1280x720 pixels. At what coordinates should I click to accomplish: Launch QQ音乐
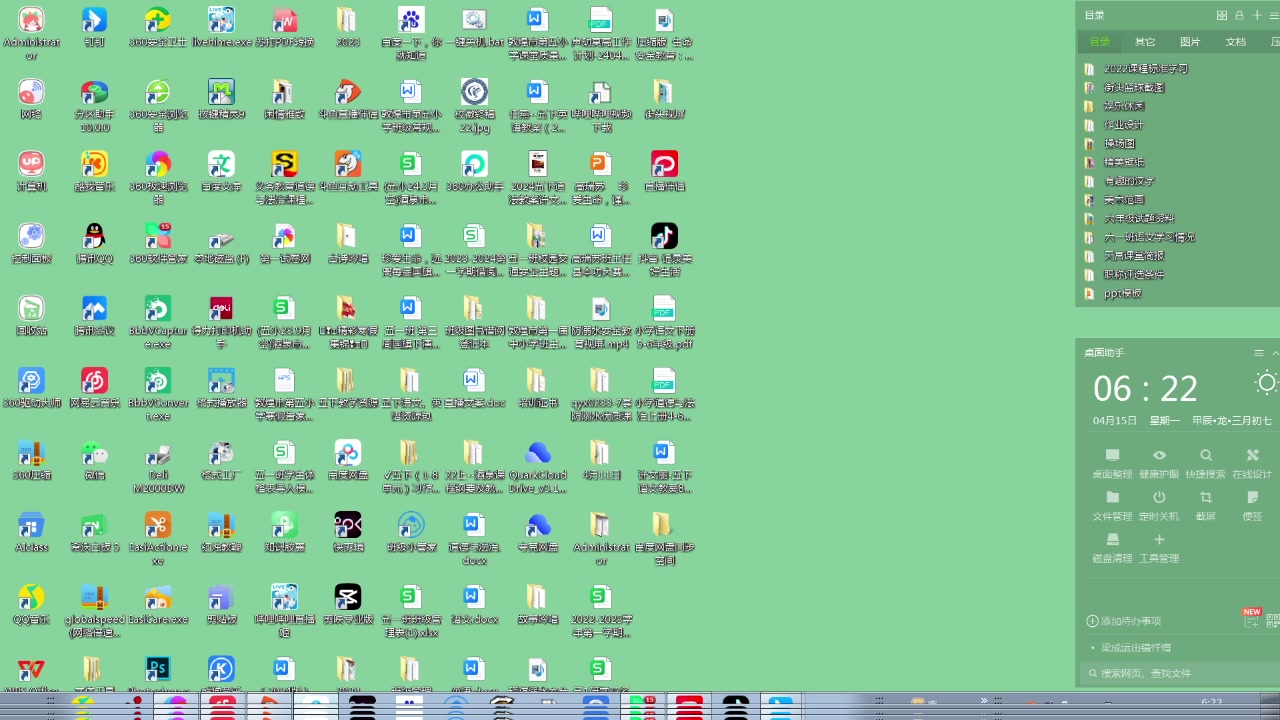pos(31,603)
